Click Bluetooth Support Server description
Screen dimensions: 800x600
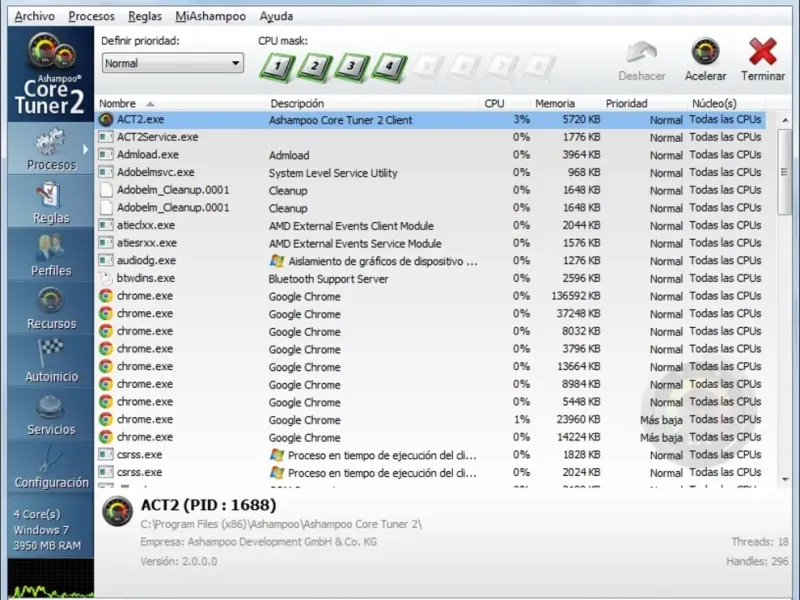pos(328,279)
